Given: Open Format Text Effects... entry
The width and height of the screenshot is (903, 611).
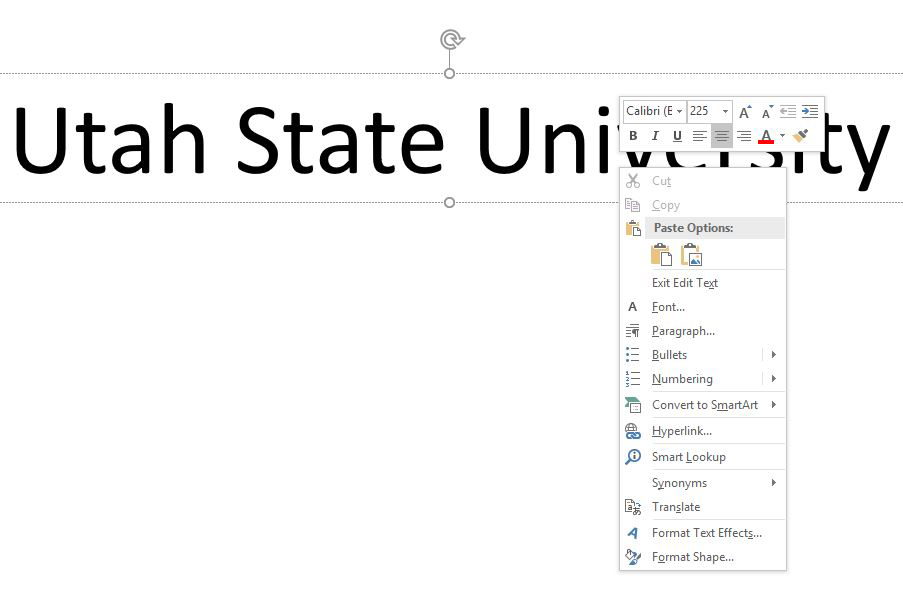Looking at the screenshot, I should click(703, 533).
